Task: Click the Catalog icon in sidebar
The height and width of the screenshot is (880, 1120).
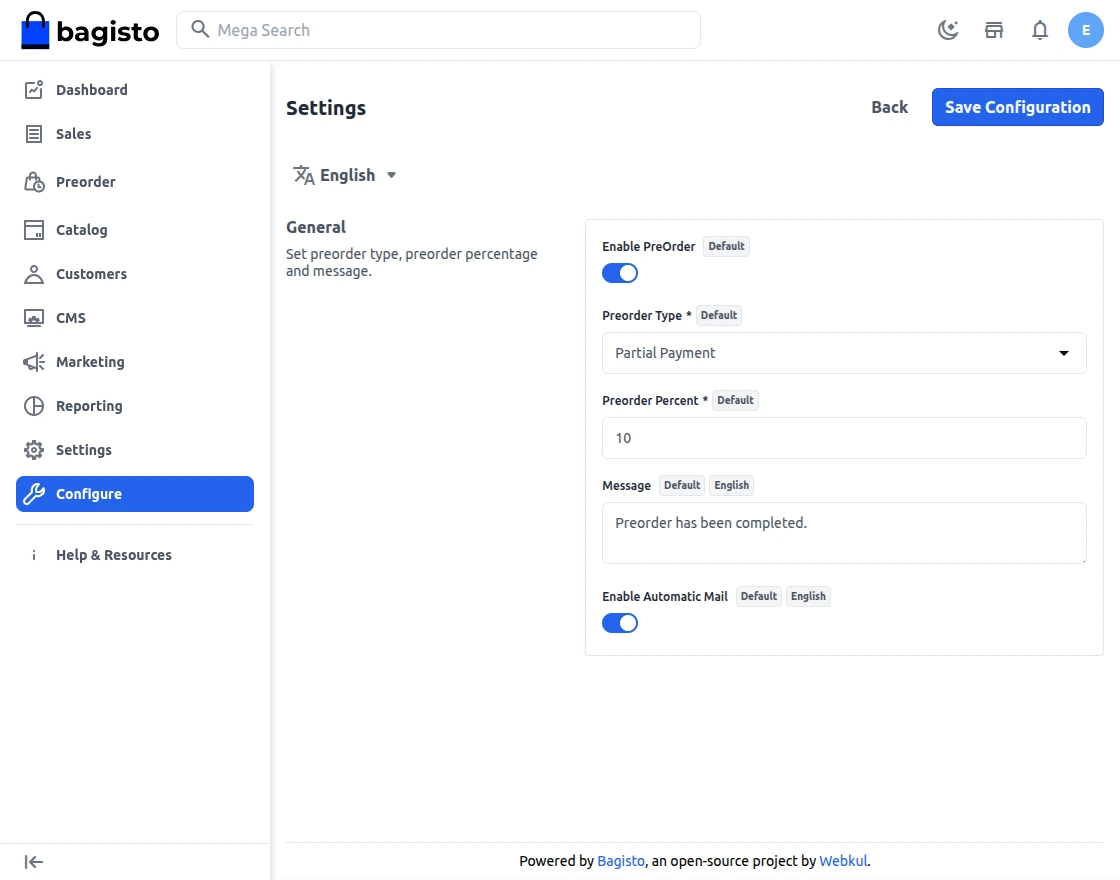Action: click(34, 229)
